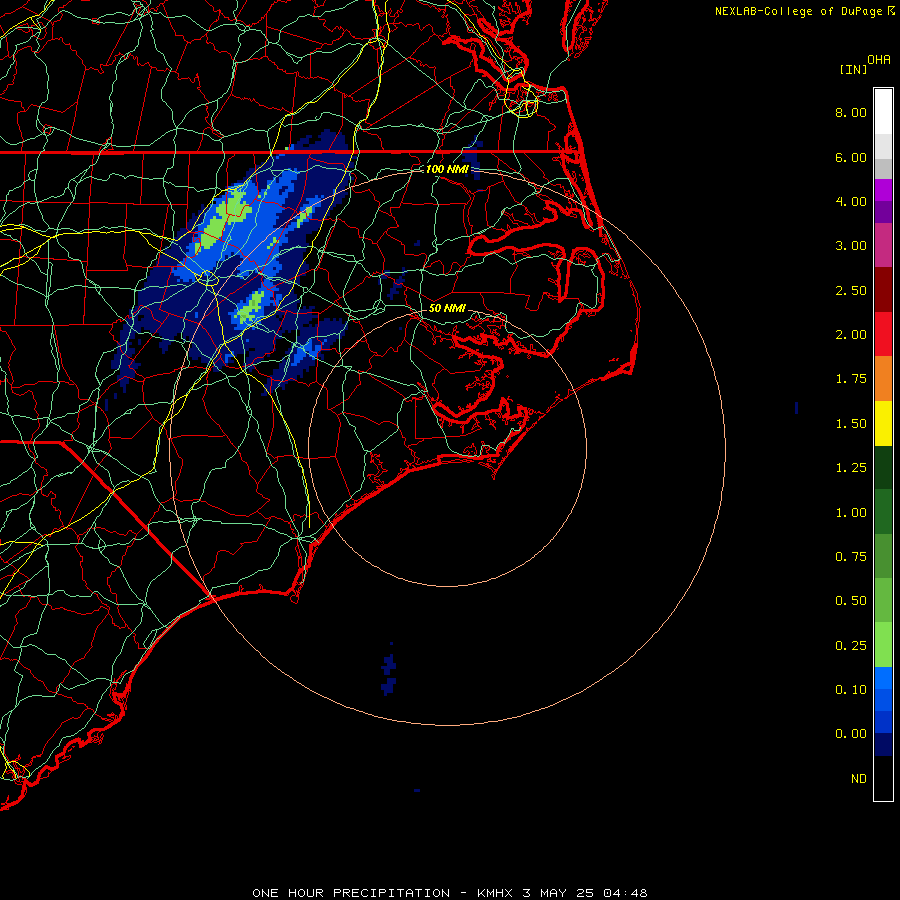Click the 1.25 legend value
This screenshot has width=900, height=900.
click(851, 468)
